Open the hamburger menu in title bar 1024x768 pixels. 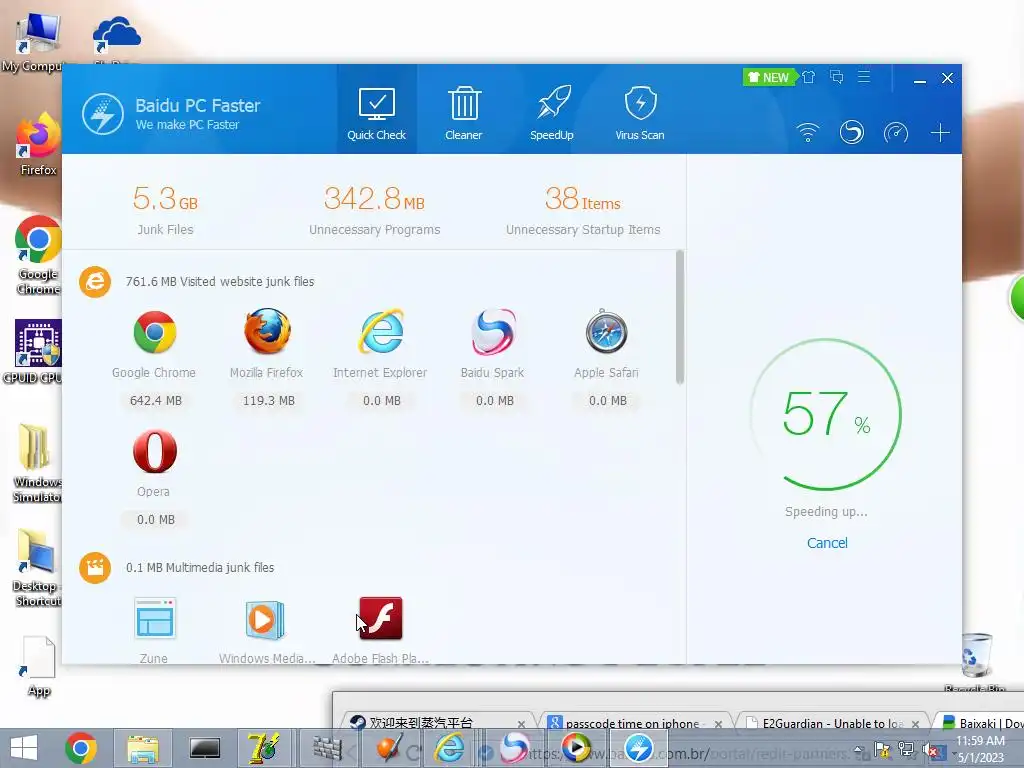864,77
